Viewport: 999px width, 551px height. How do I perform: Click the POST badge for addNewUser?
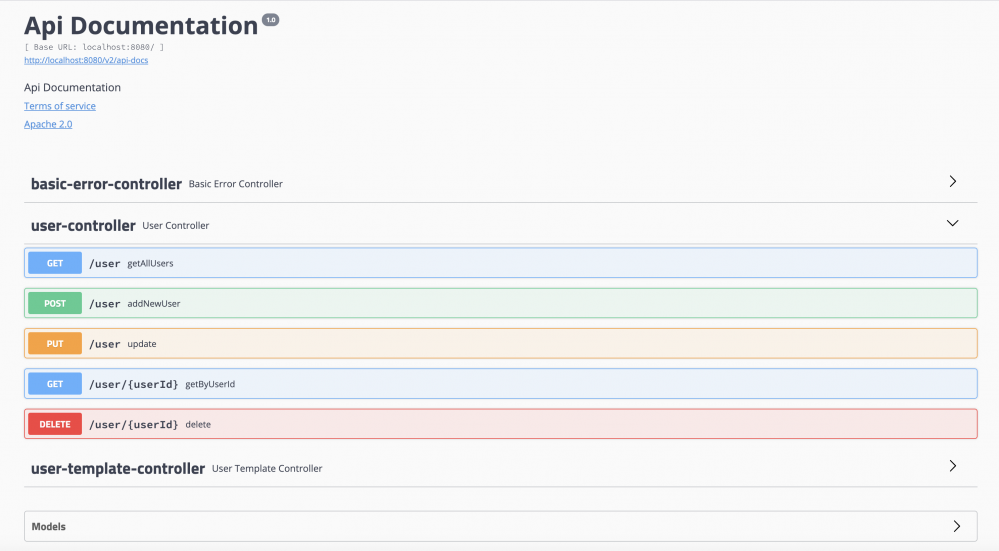(55, 303)
